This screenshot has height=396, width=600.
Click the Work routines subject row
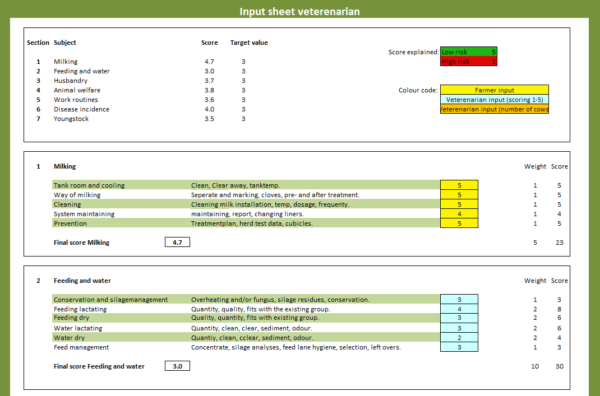(x=76, y=99)
